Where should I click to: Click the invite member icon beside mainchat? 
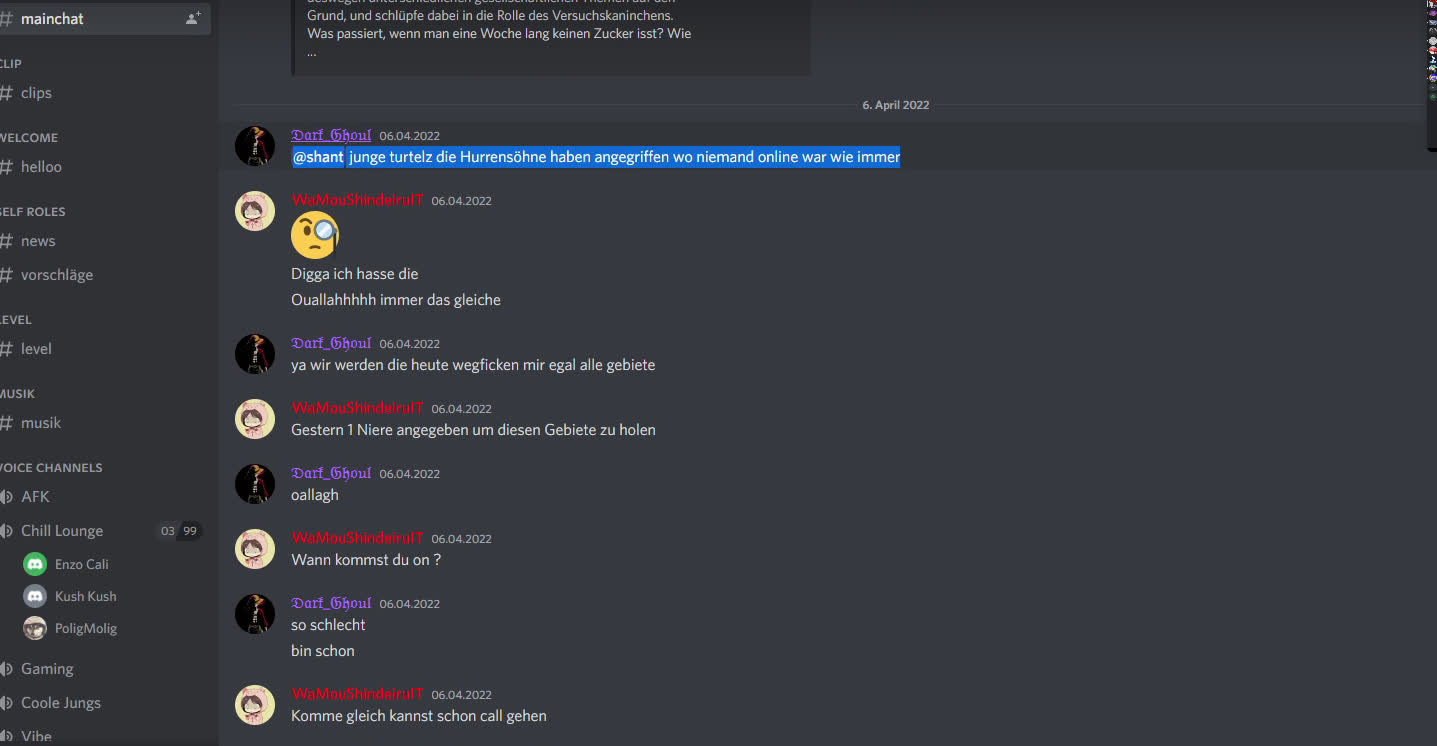193,18
